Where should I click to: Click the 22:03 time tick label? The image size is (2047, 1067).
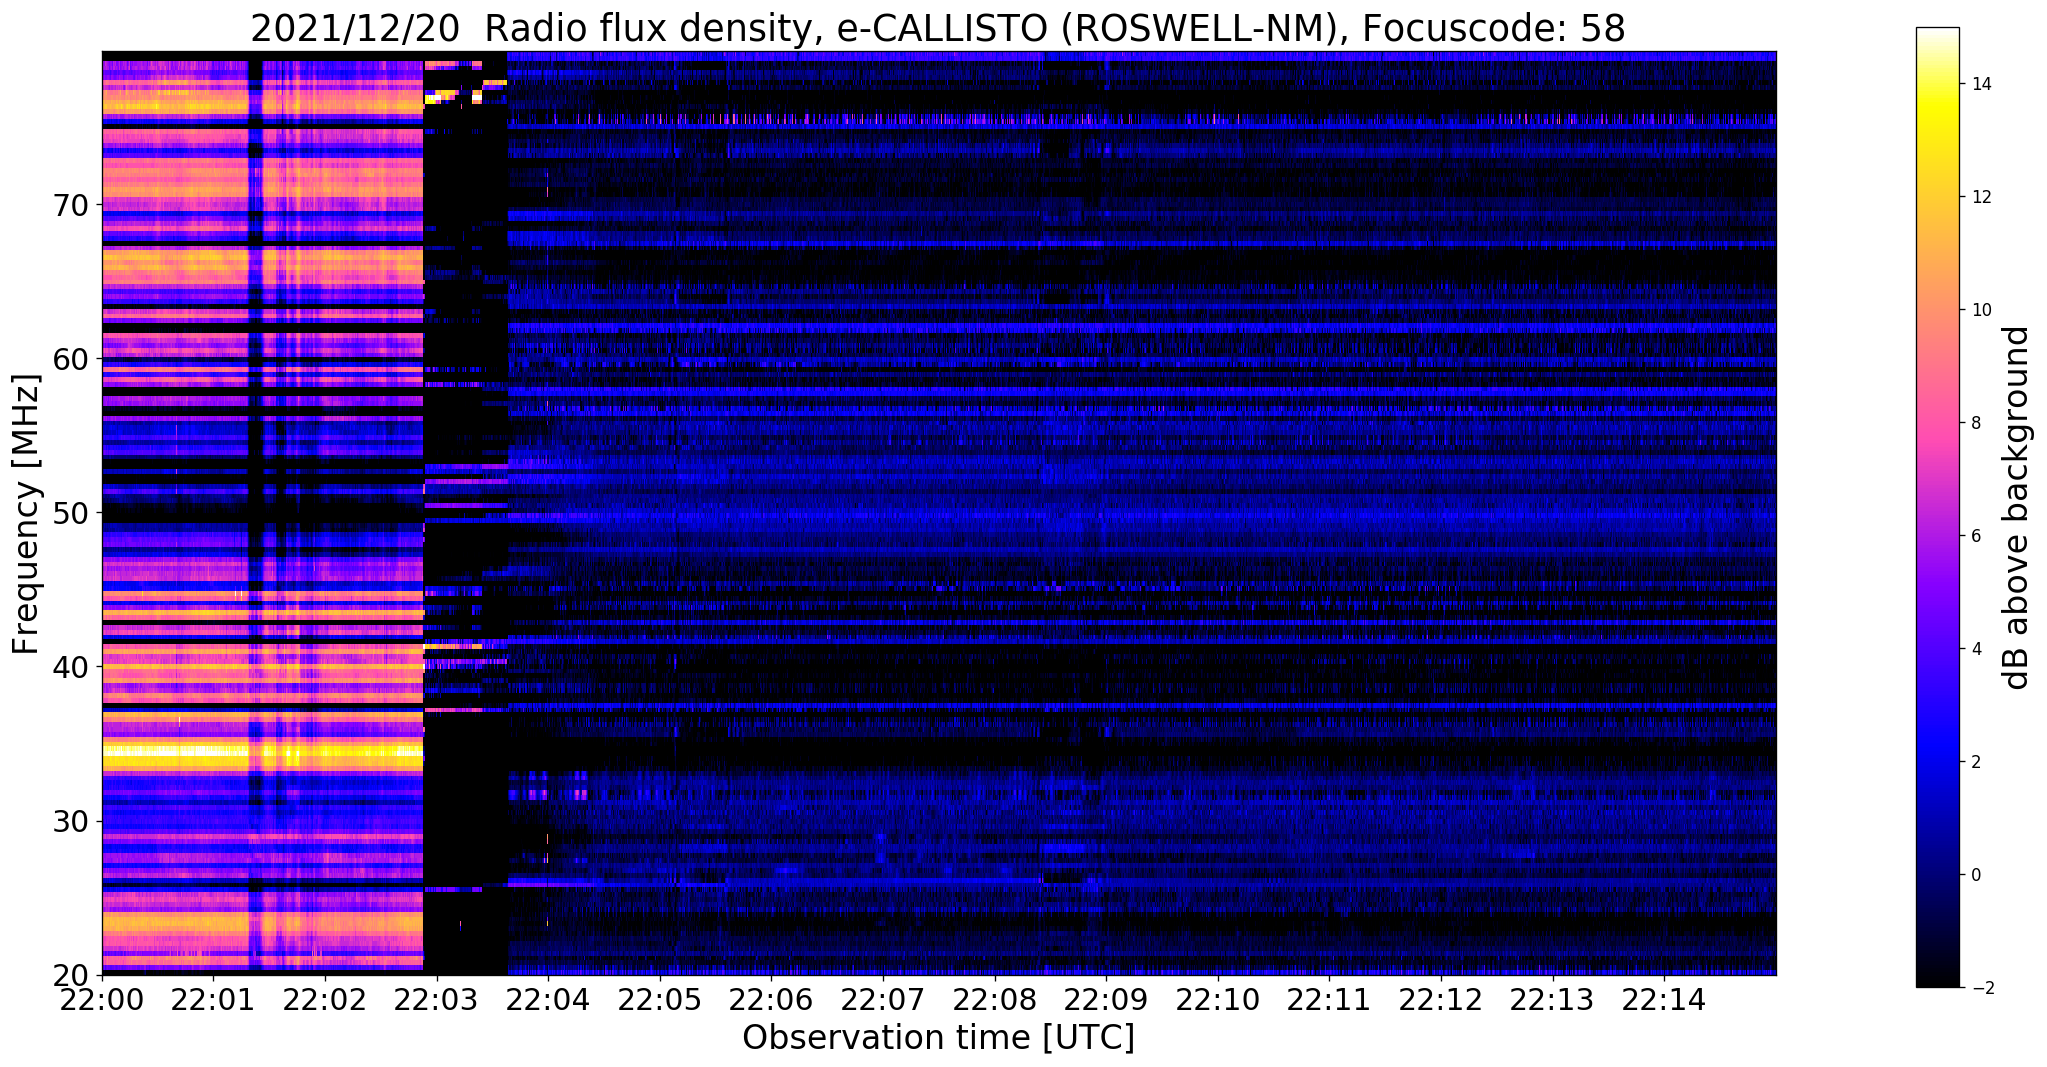[x=437, y=1000]
